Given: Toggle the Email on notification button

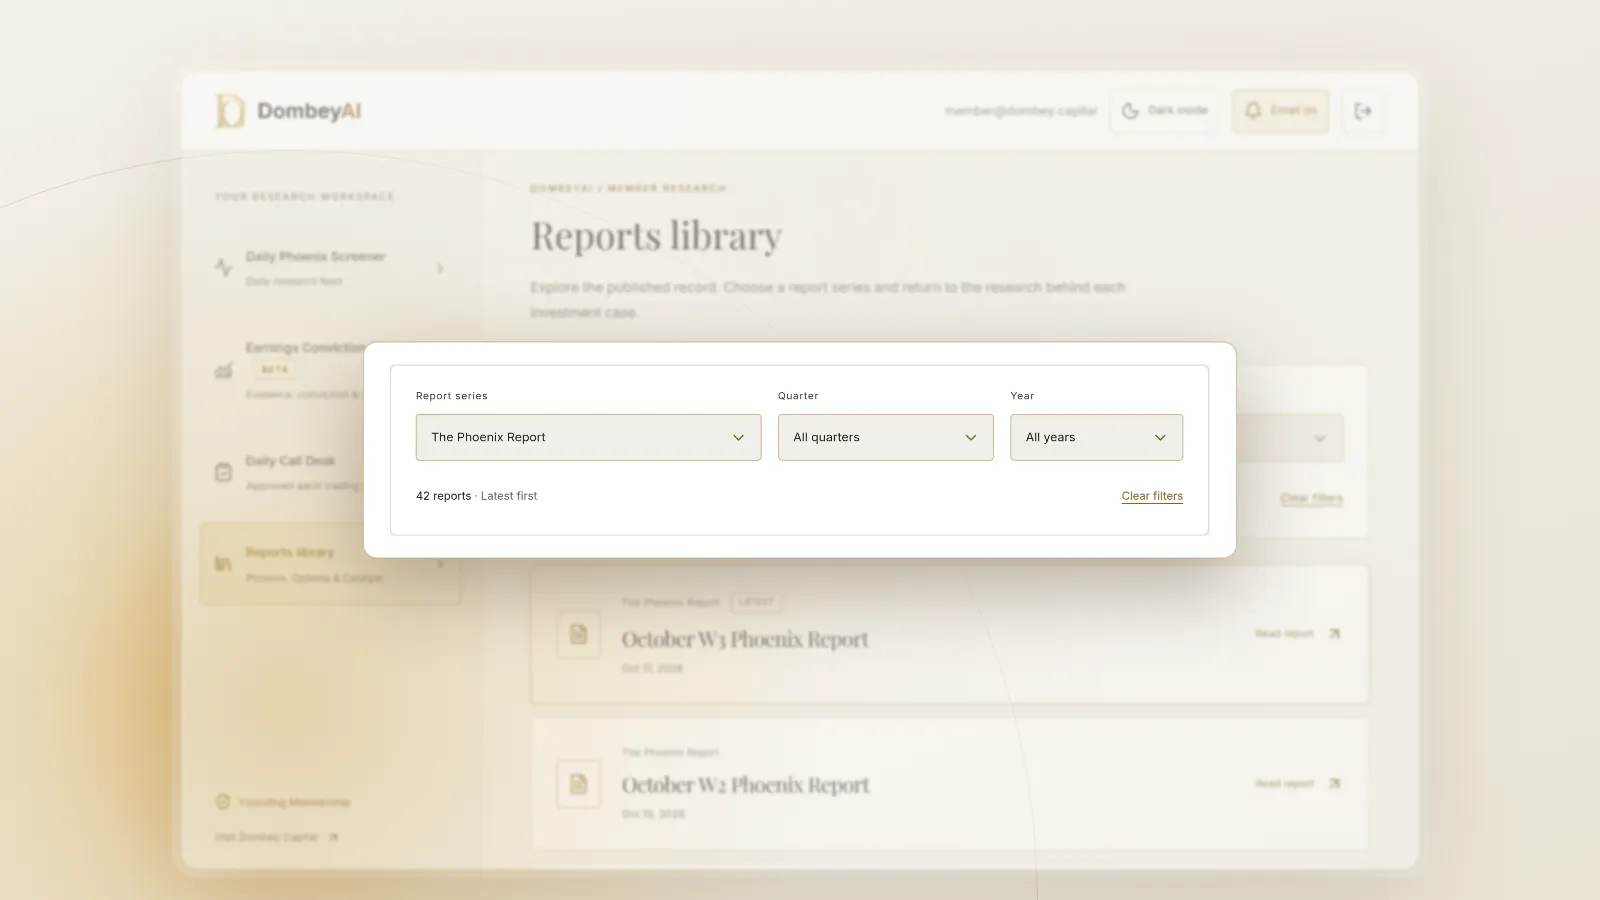Looking at the screenshot, I should pyautogui.click(x=1280, y=111).
